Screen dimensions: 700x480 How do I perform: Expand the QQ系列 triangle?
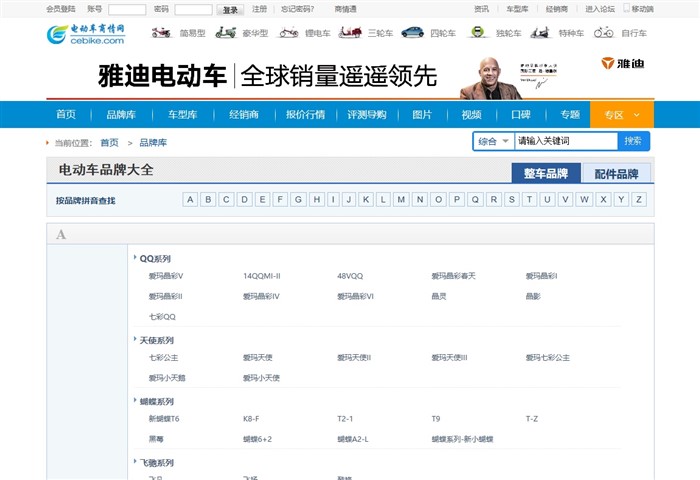pyautogui.click(x=135, y=257)
